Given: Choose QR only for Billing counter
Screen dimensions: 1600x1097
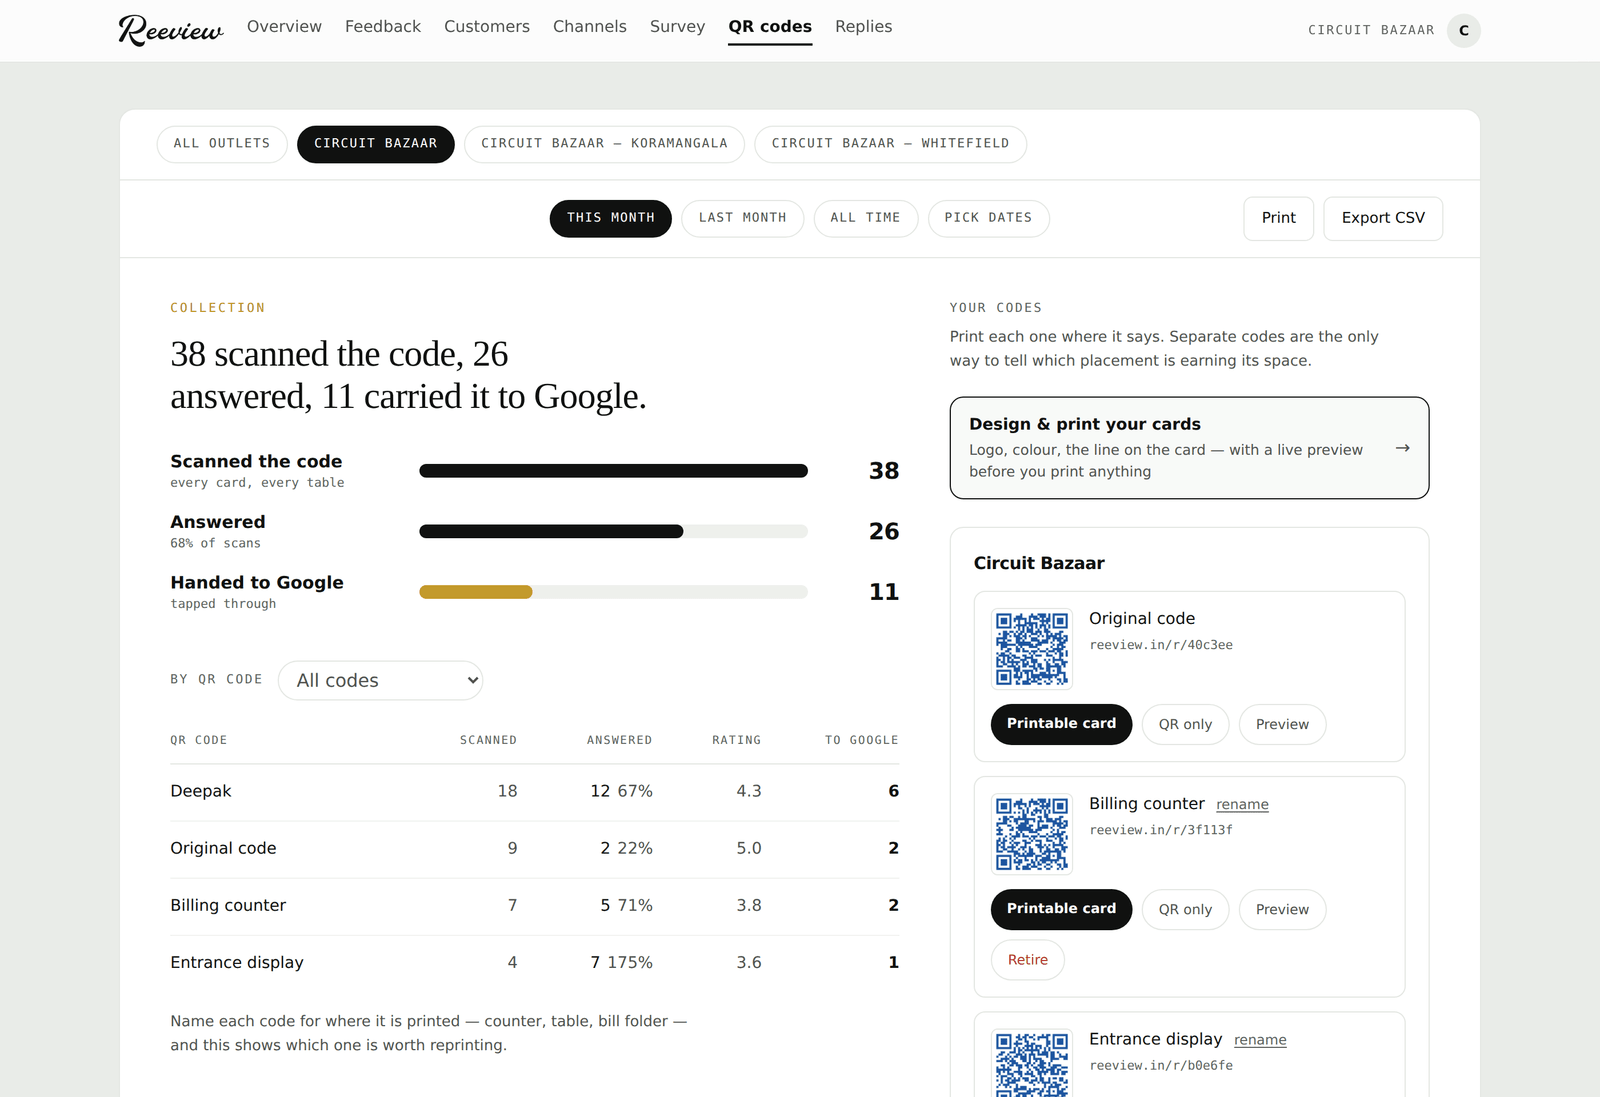Looking at the screenshot, I should (1185, 909).
